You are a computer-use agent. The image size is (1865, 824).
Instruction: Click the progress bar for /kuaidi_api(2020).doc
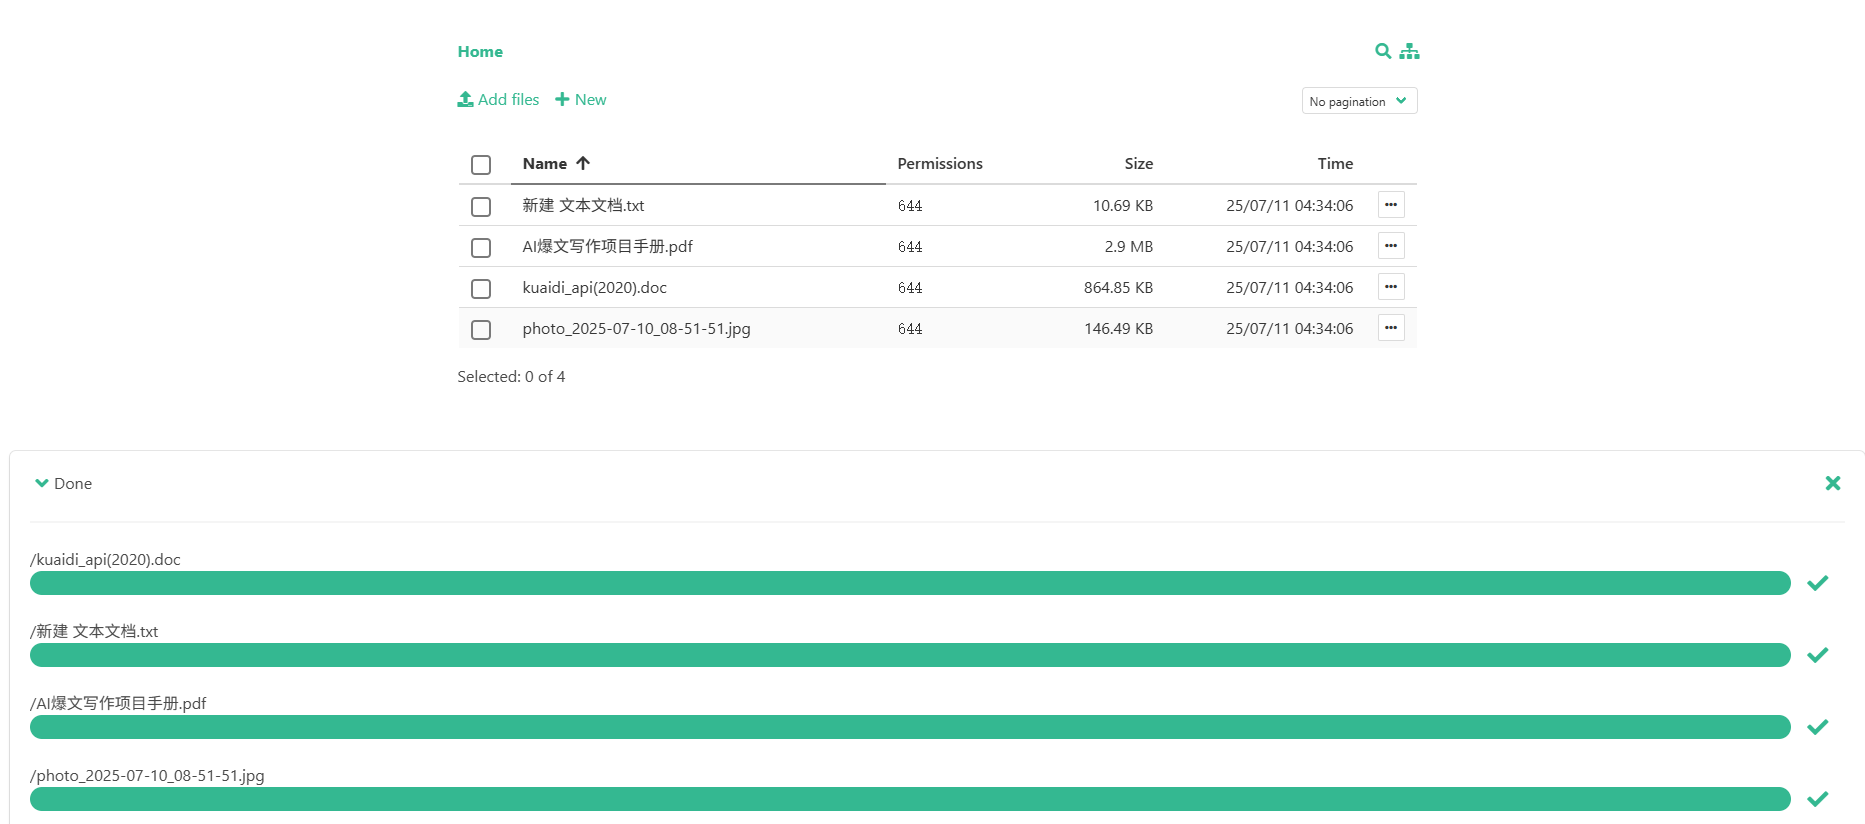pyautogui.click(x=910, y=583)
